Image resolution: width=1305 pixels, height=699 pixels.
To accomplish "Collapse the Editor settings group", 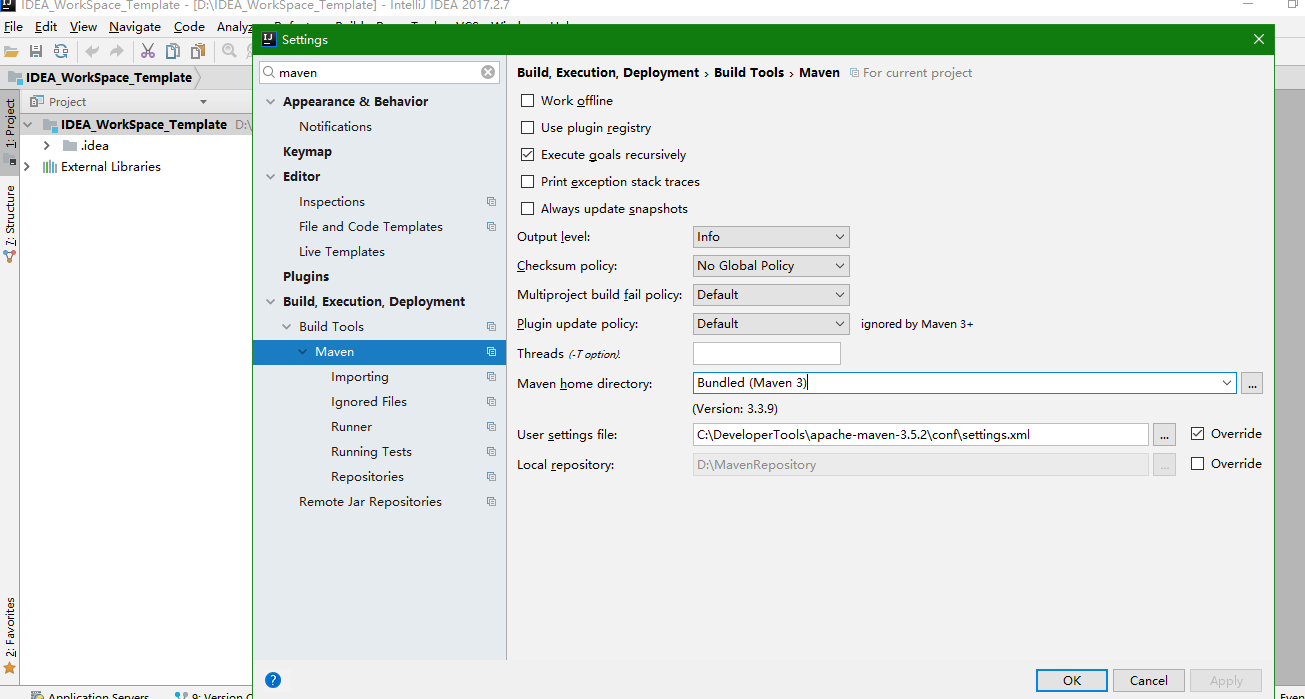I will pyautogui.click(x=271, y=177).
